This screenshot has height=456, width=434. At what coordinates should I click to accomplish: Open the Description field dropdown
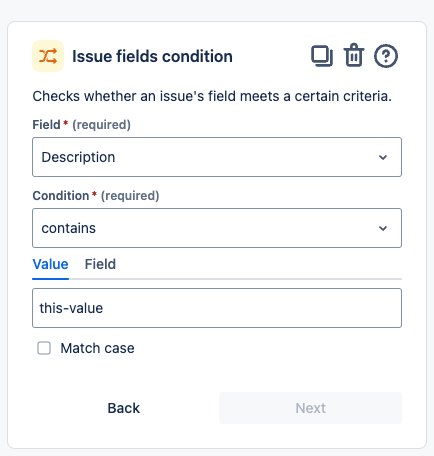[x=217, y=157]
